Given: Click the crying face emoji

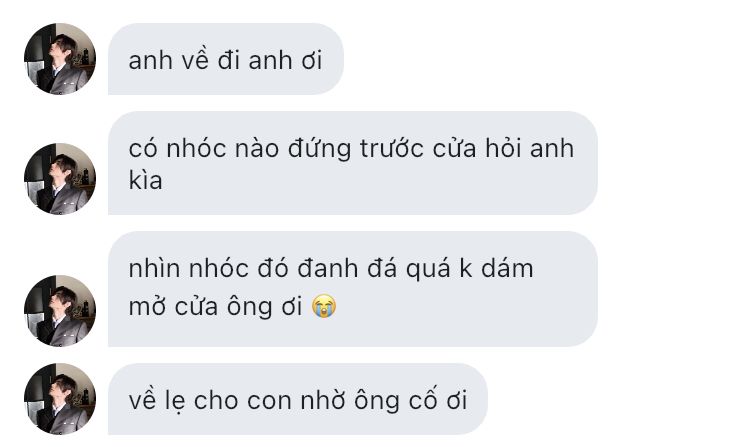Looking at the screenshot, I should point(324,306).
